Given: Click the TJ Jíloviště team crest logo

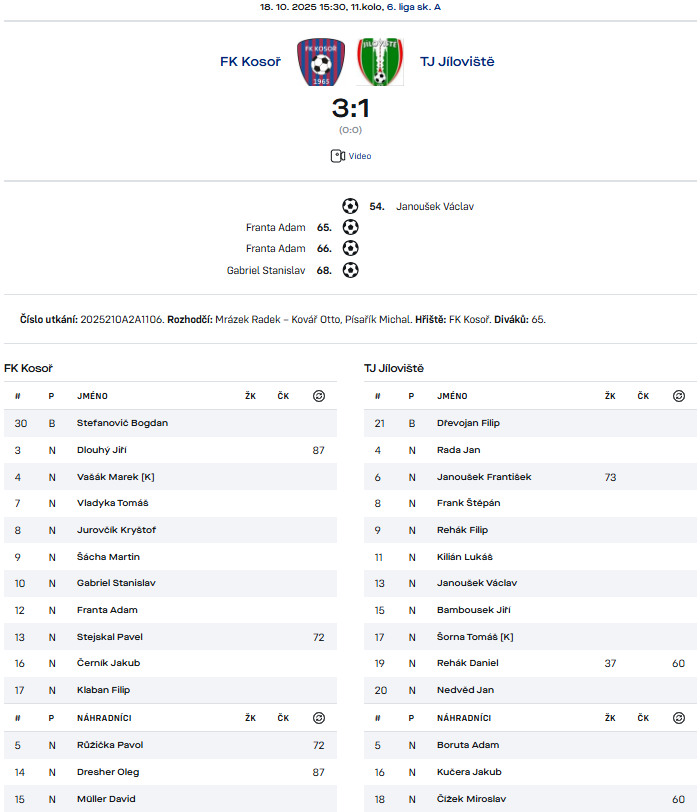Looking at the screenshot, I should [380, 62].
